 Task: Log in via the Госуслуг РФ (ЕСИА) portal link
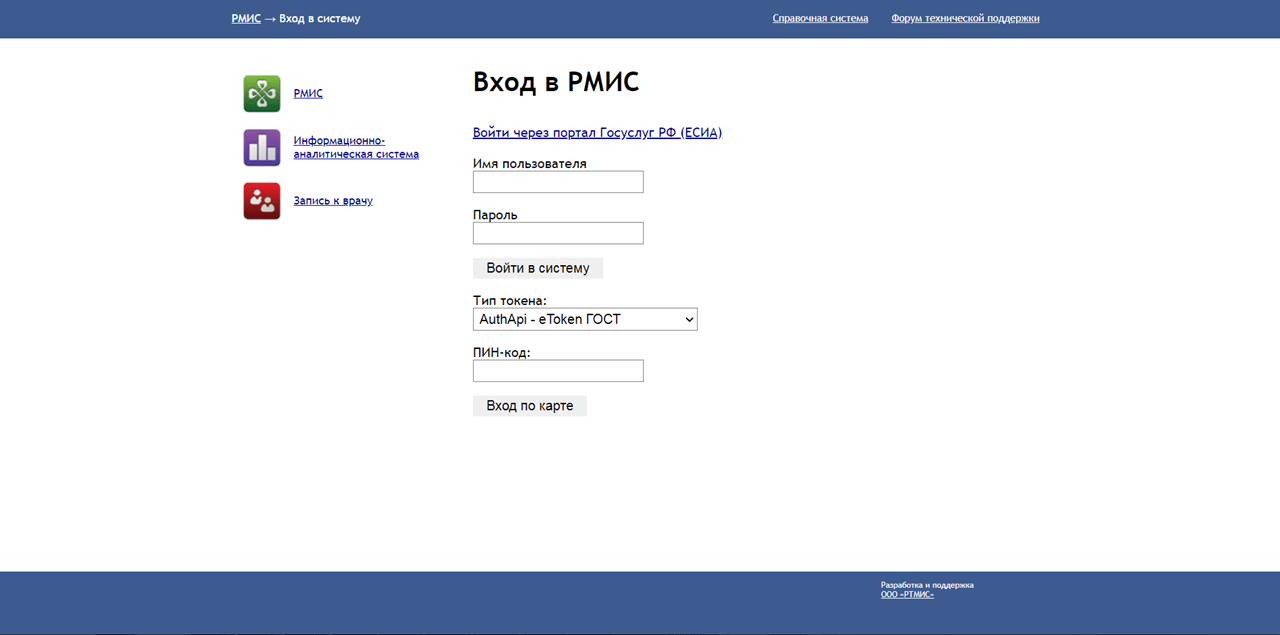597,133
